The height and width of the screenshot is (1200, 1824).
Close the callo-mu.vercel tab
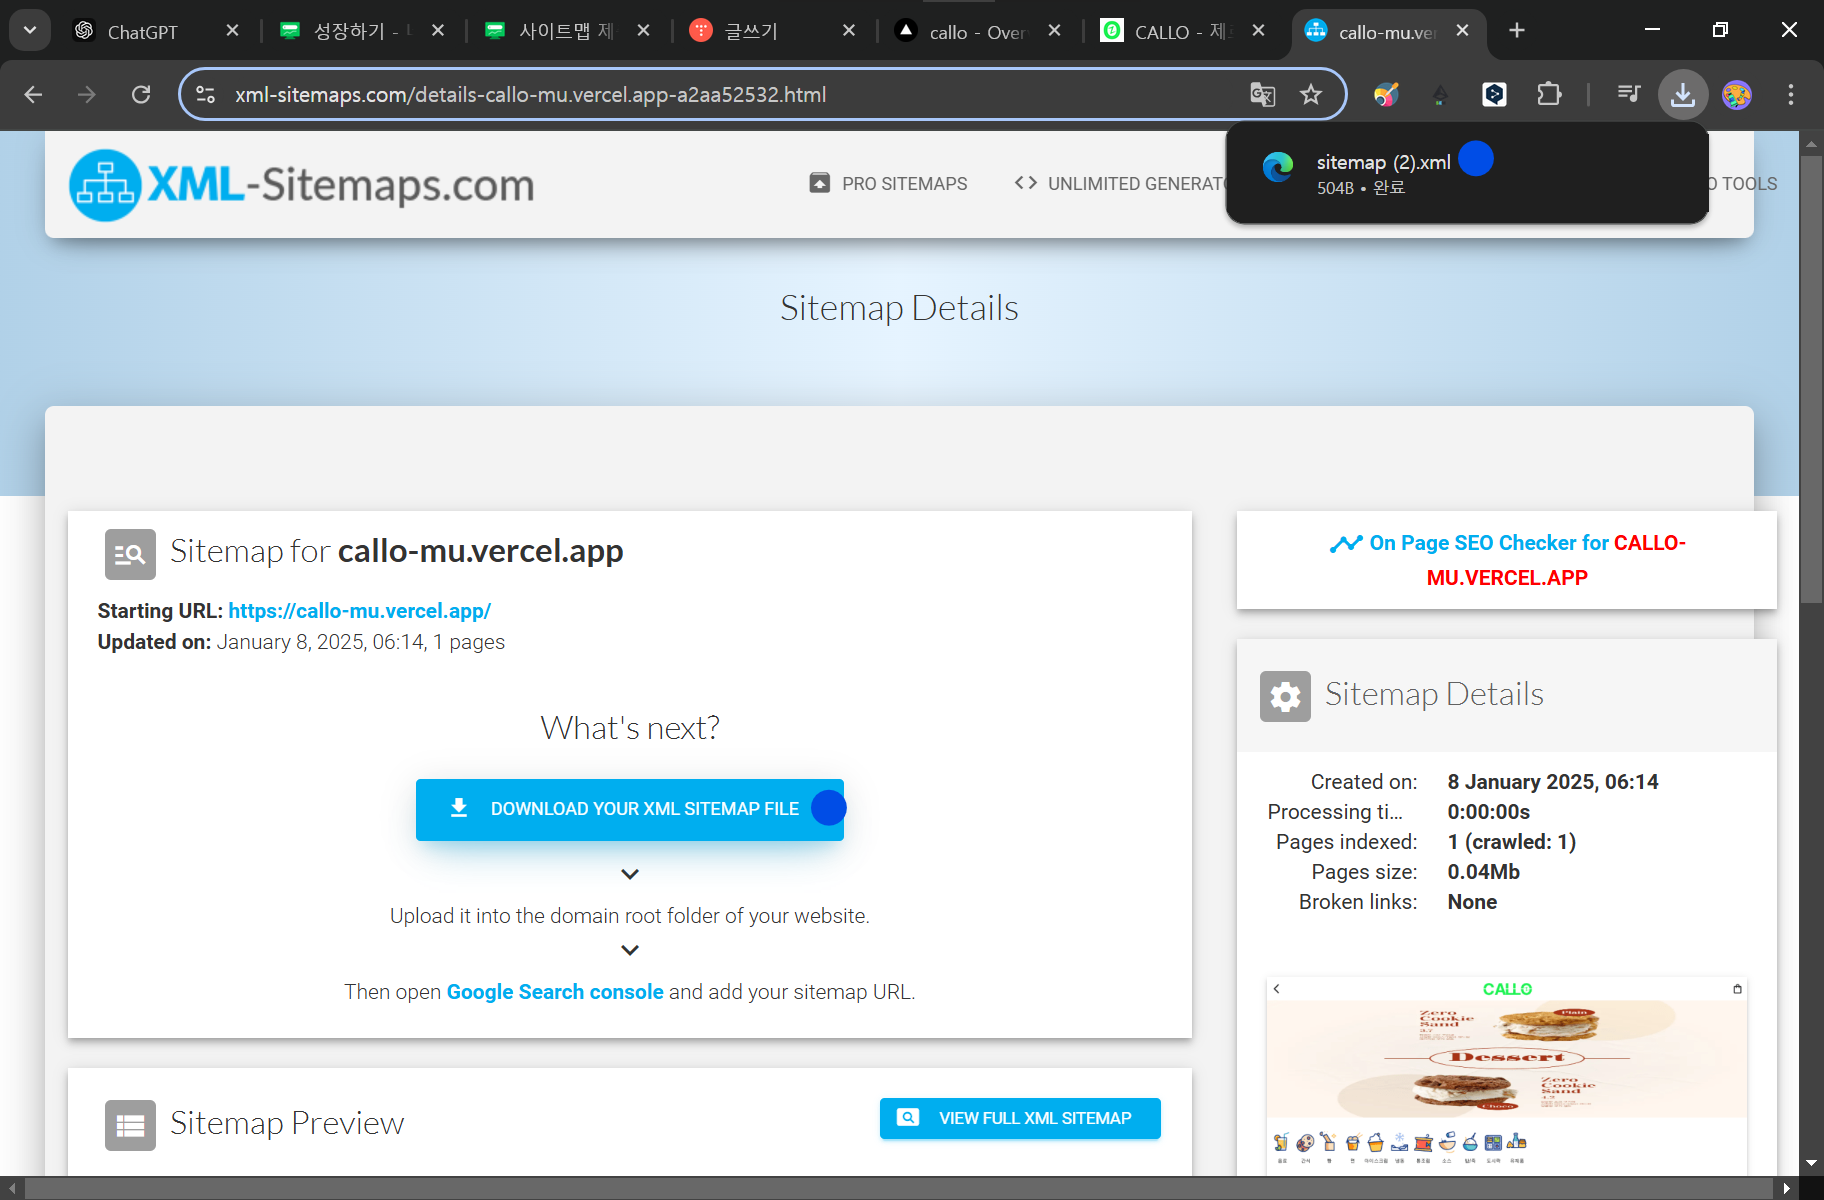[x=1462, y=31]
